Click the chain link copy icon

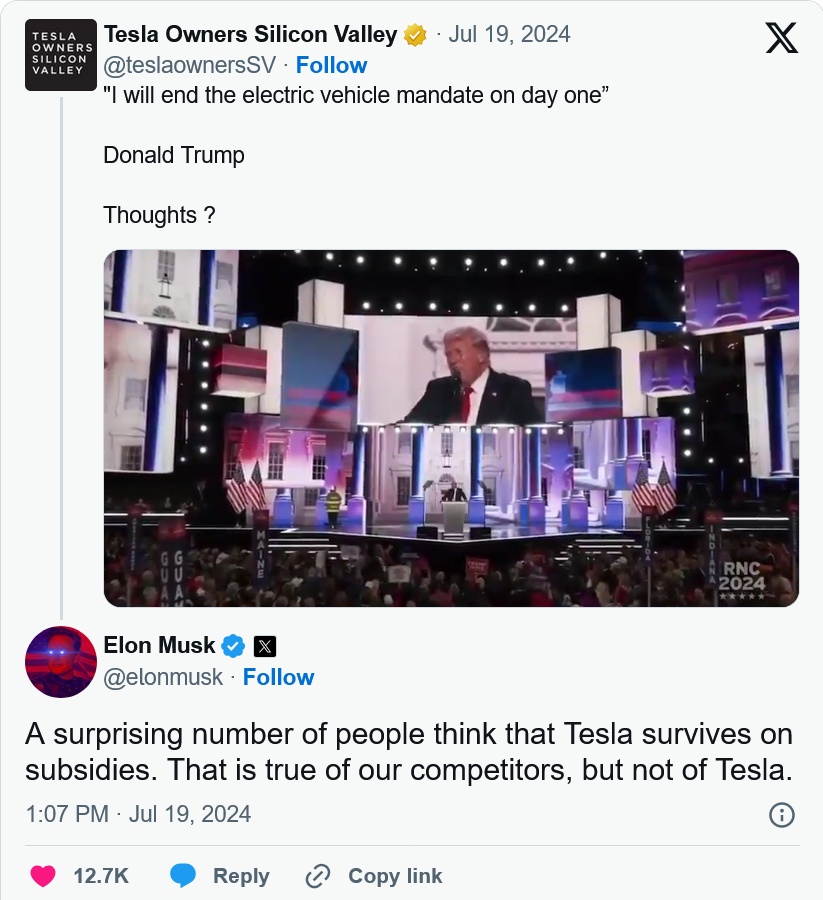[318, 876]
